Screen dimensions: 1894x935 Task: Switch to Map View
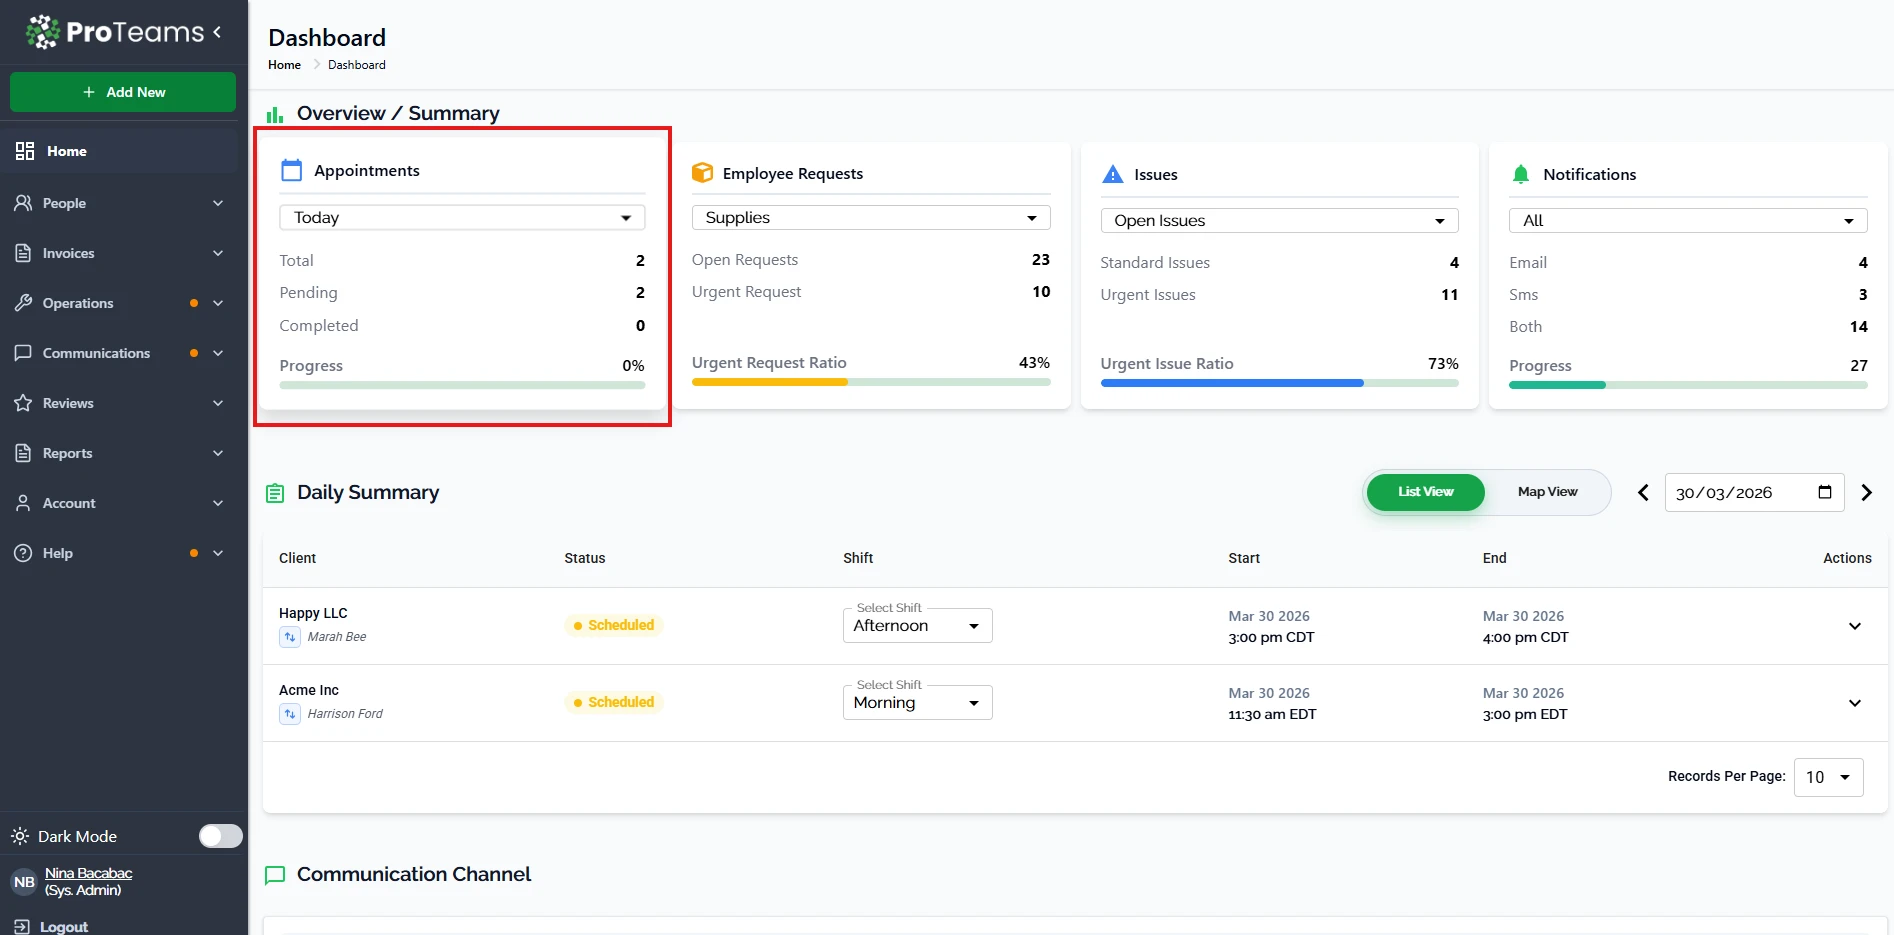click(x=1547, y=492)
